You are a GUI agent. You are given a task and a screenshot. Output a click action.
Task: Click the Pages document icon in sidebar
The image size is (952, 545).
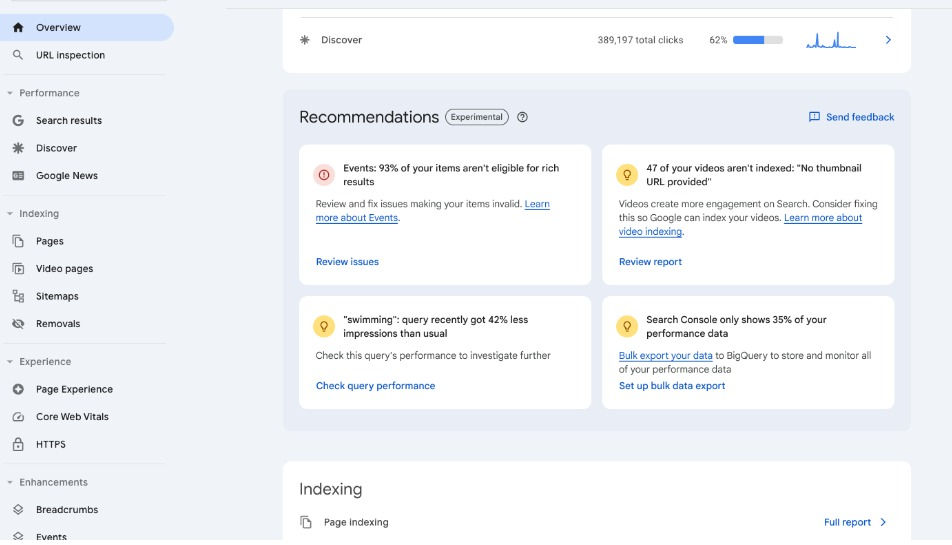point(18,241)
